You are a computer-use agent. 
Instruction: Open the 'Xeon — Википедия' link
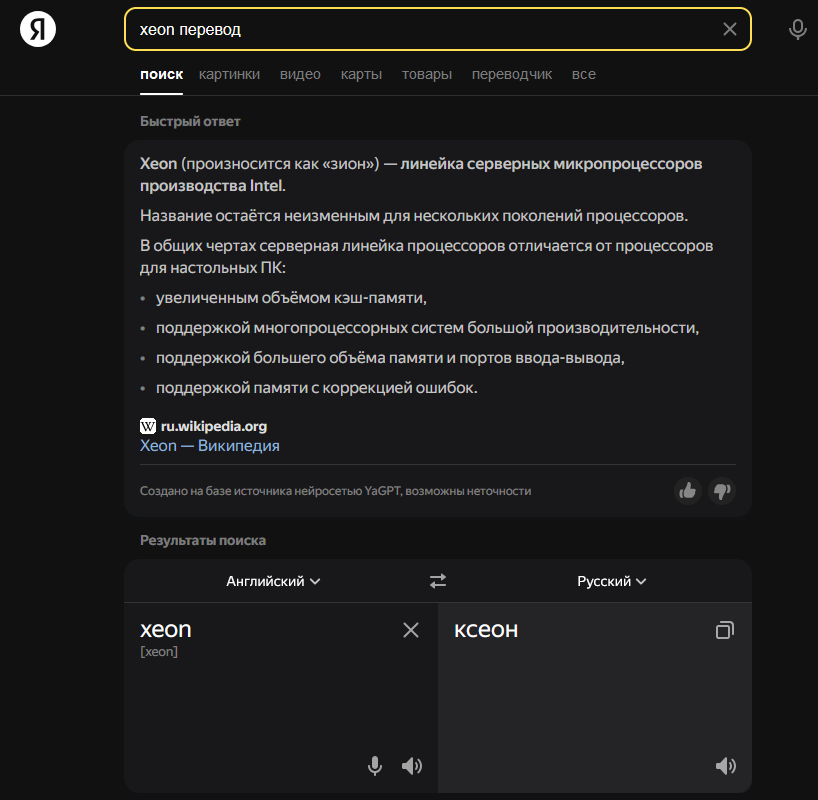tap(210, 446)
